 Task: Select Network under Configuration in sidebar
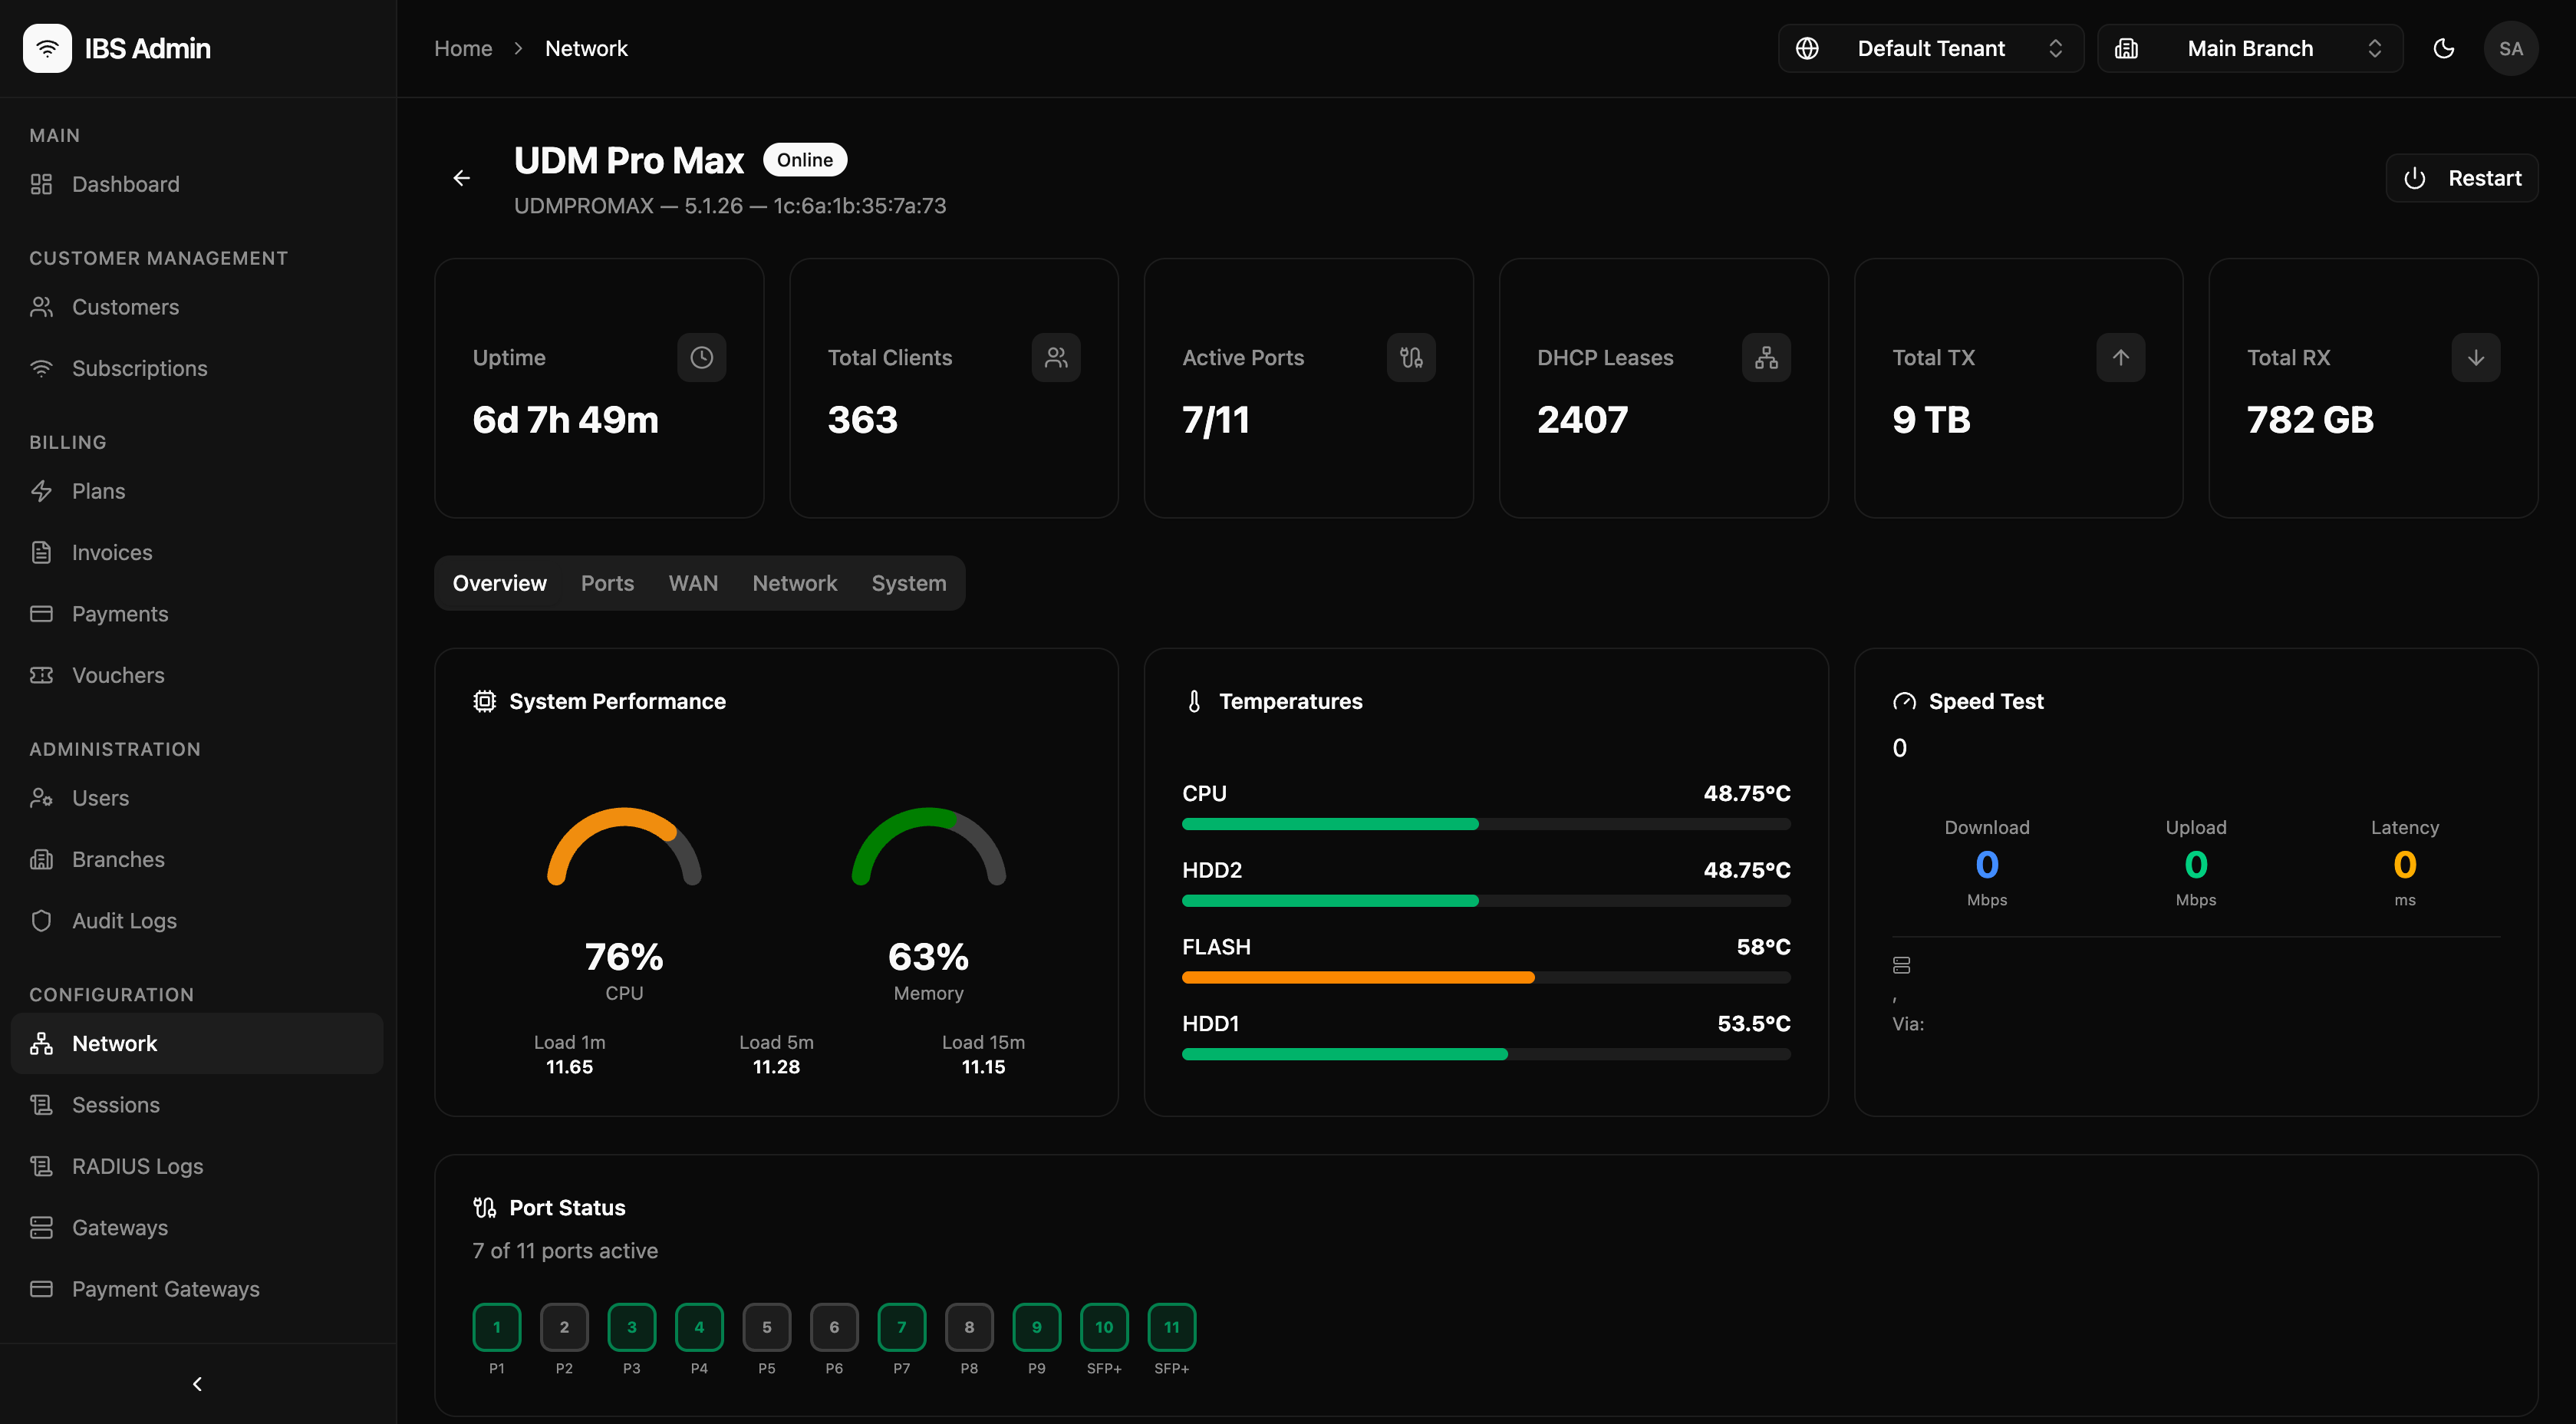[197, 1043]
